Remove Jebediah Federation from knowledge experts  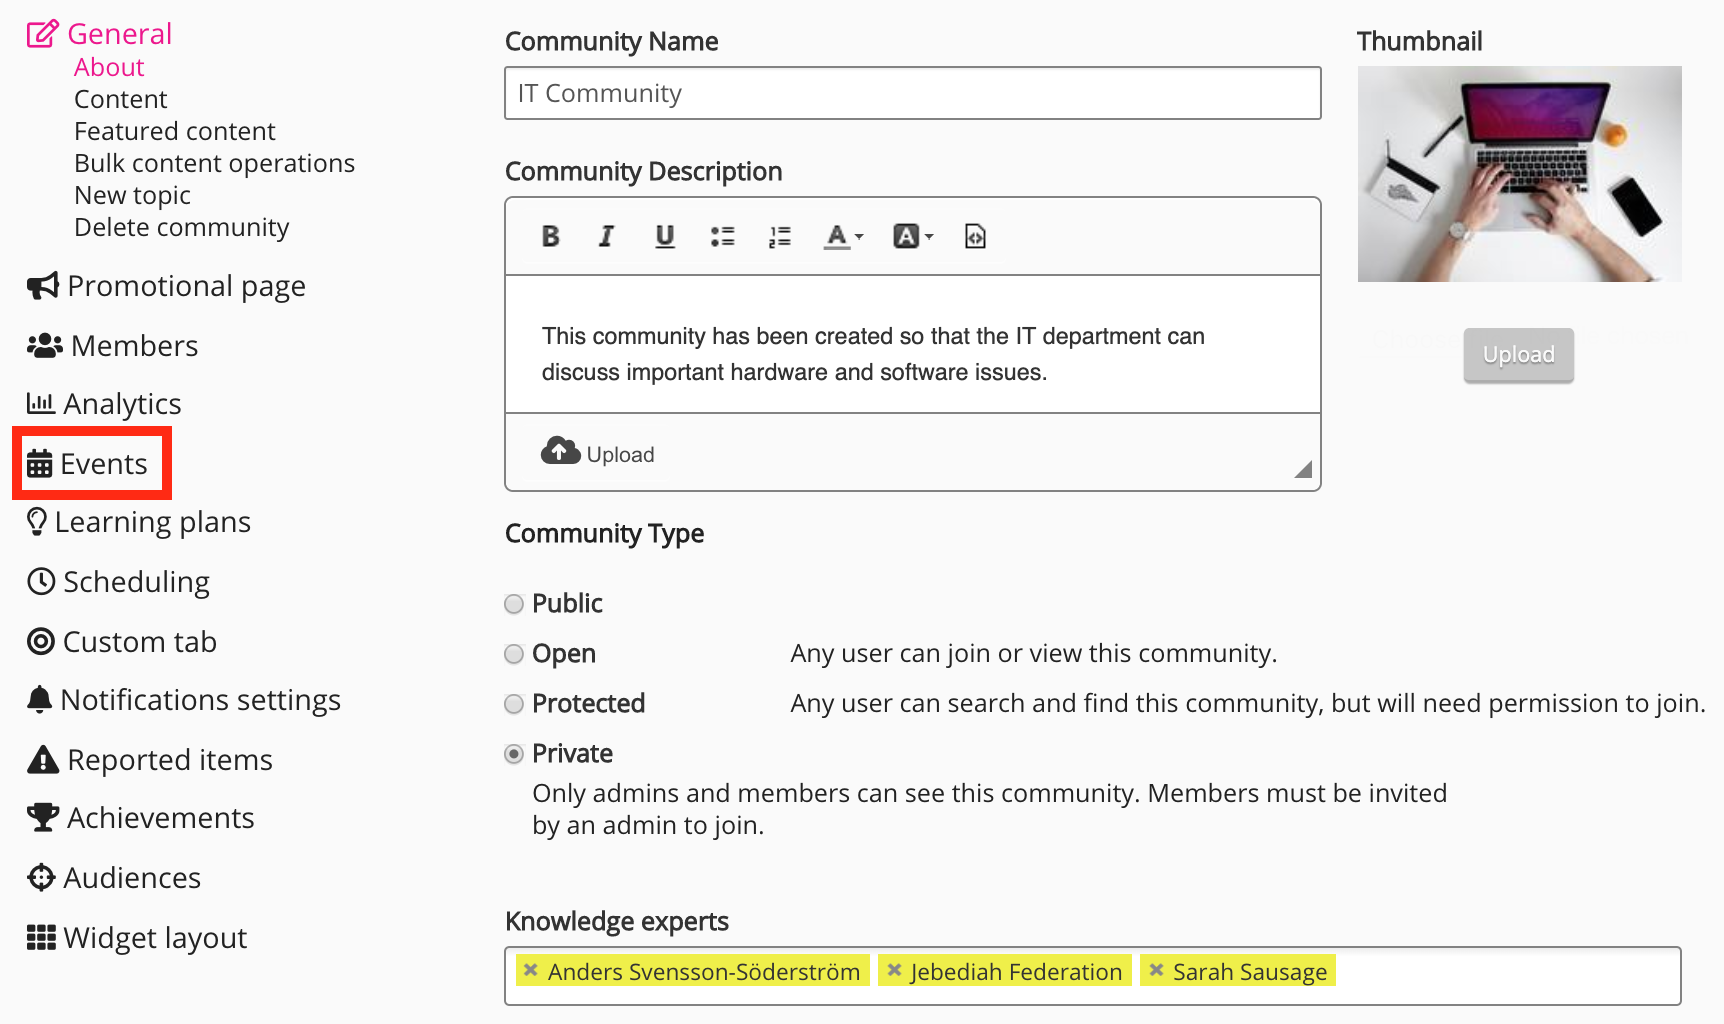pyautogui.click(x=894, y=970)
